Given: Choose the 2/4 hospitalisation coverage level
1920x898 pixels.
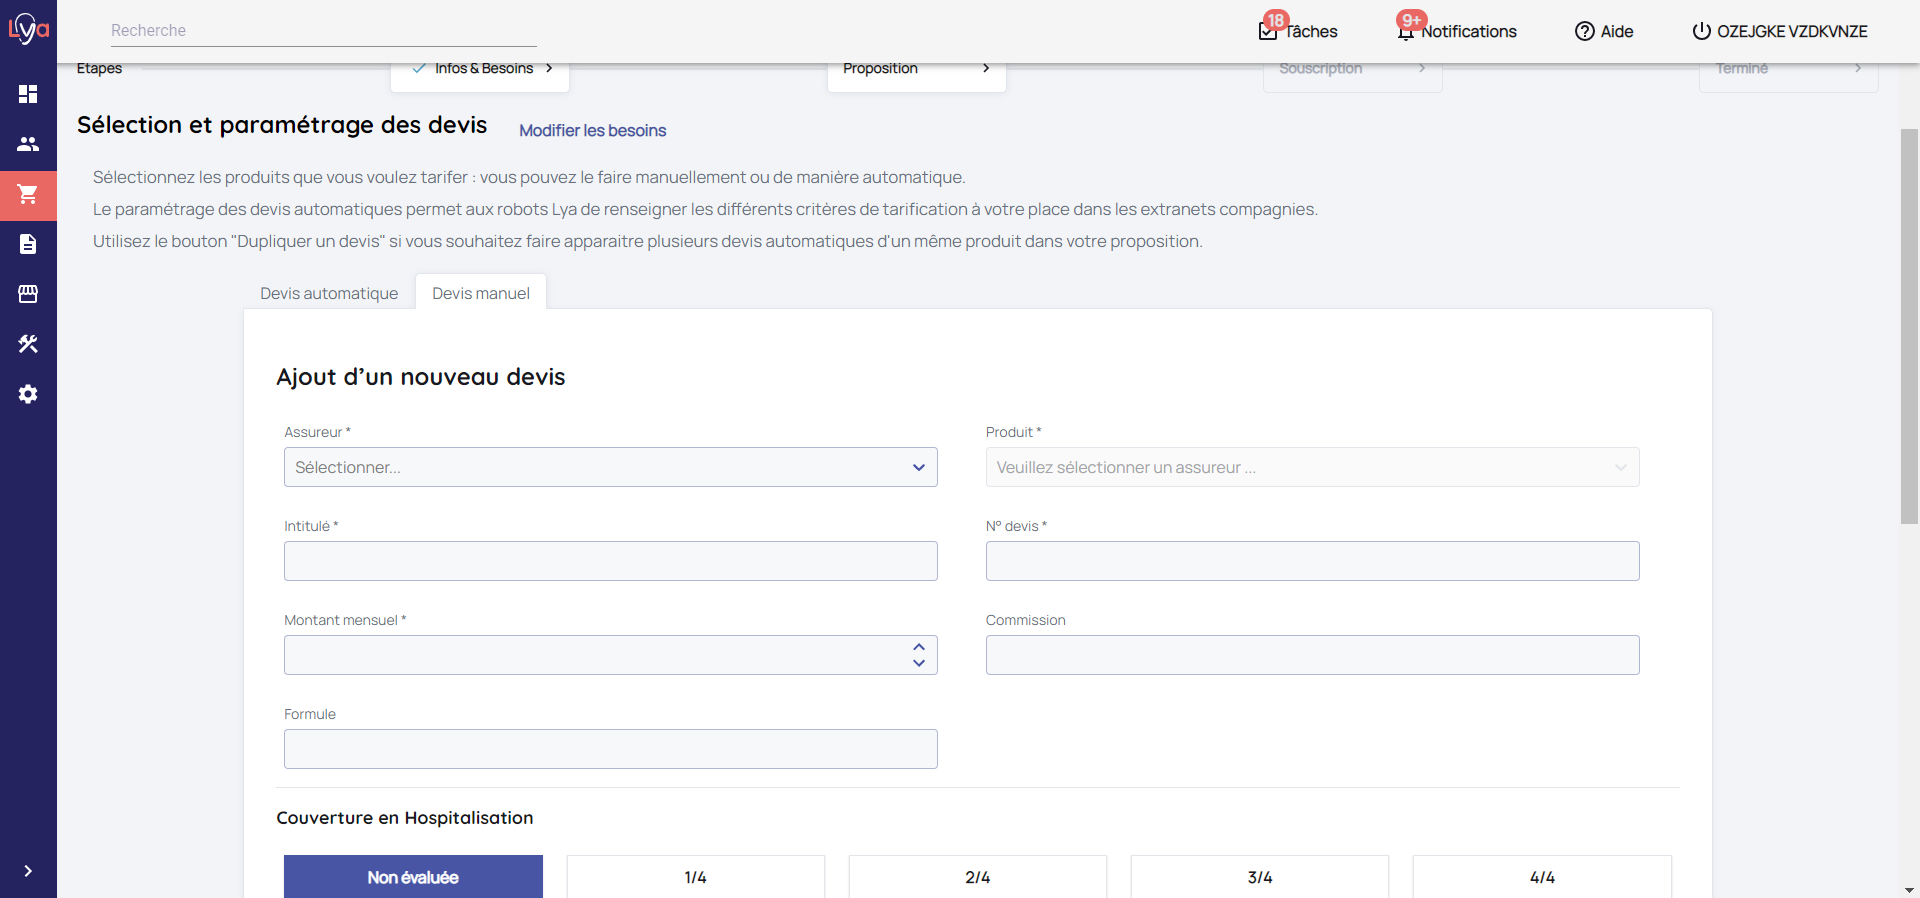Looking at the screenshot, I should pyautogui.click(x=977, y=877).
